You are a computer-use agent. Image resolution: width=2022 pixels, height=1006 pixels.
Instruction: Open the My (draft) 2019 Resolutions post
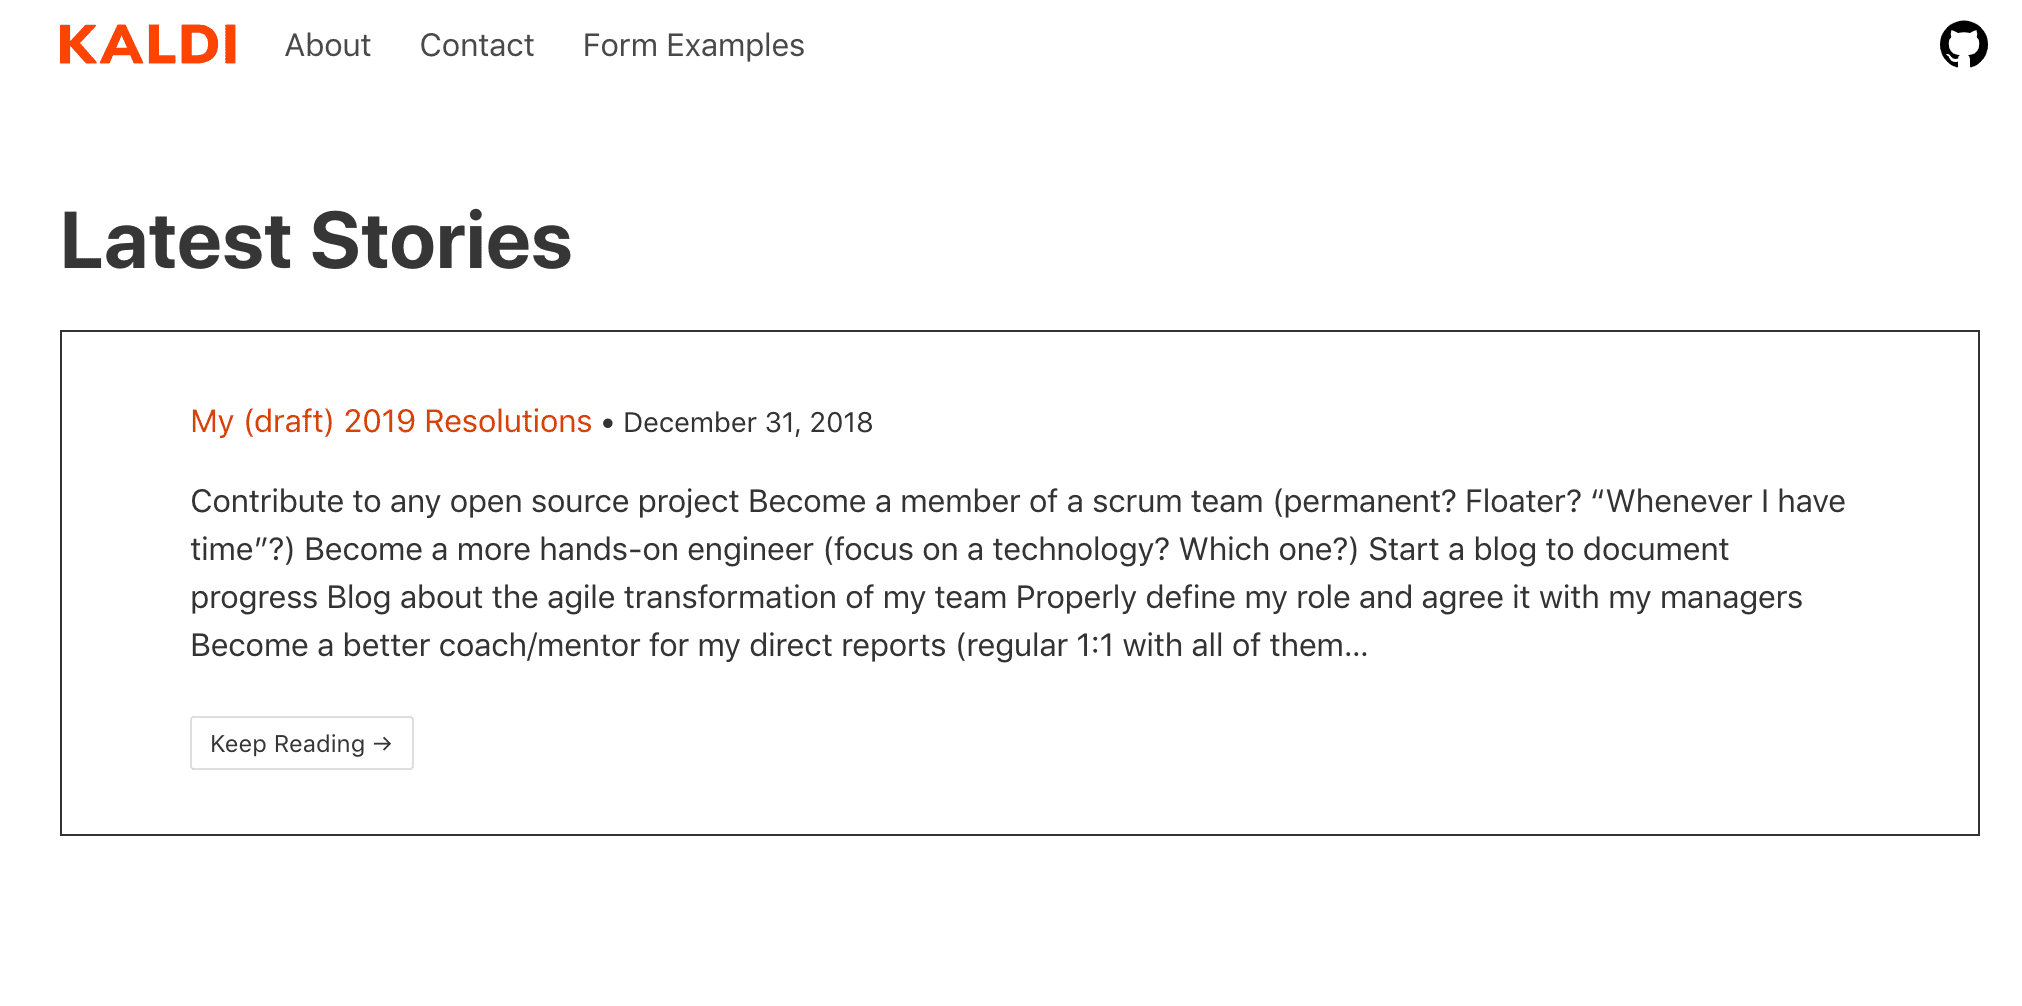click(x=391, y=421)
